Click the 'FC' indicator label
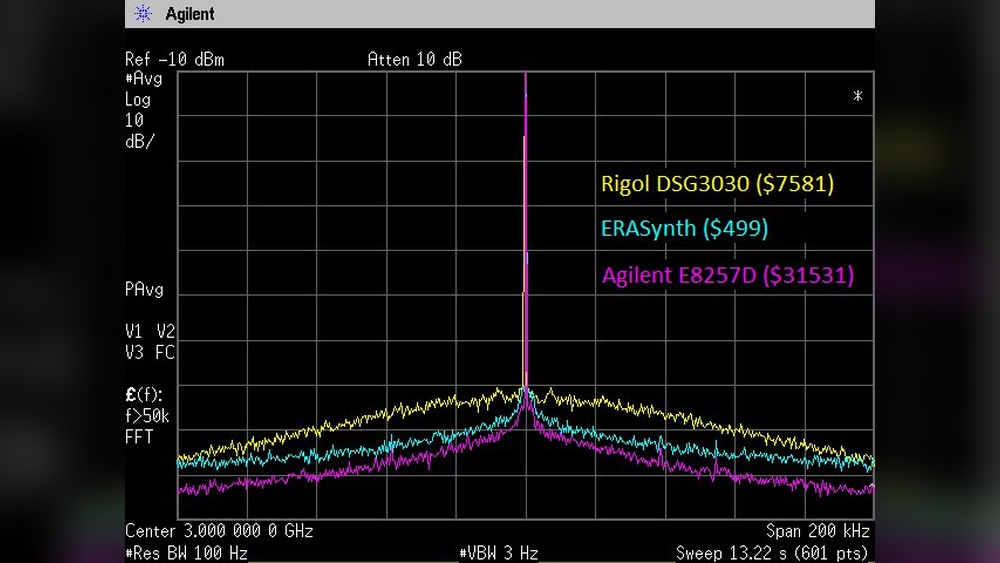 tap(165, 353)
